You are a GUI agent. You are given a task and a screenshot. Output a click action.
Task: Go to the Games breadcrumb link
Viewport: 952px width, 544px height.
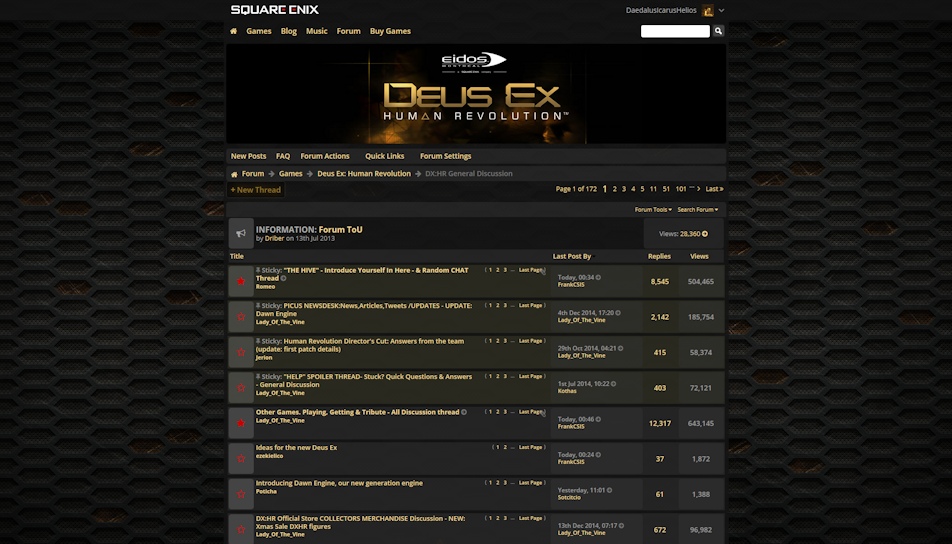tap(291, 174)
